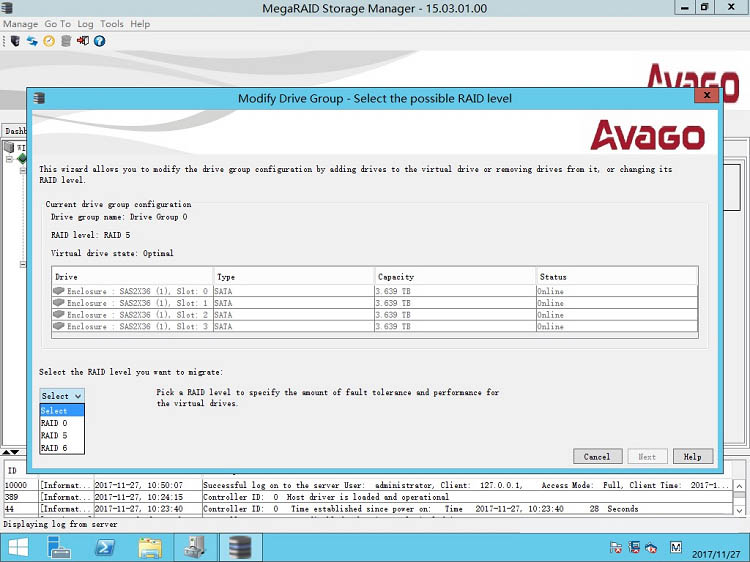Screen dimensions: 750x562
Task: Select the Slot: 0 drive row
Action: (x=375, y=291)
